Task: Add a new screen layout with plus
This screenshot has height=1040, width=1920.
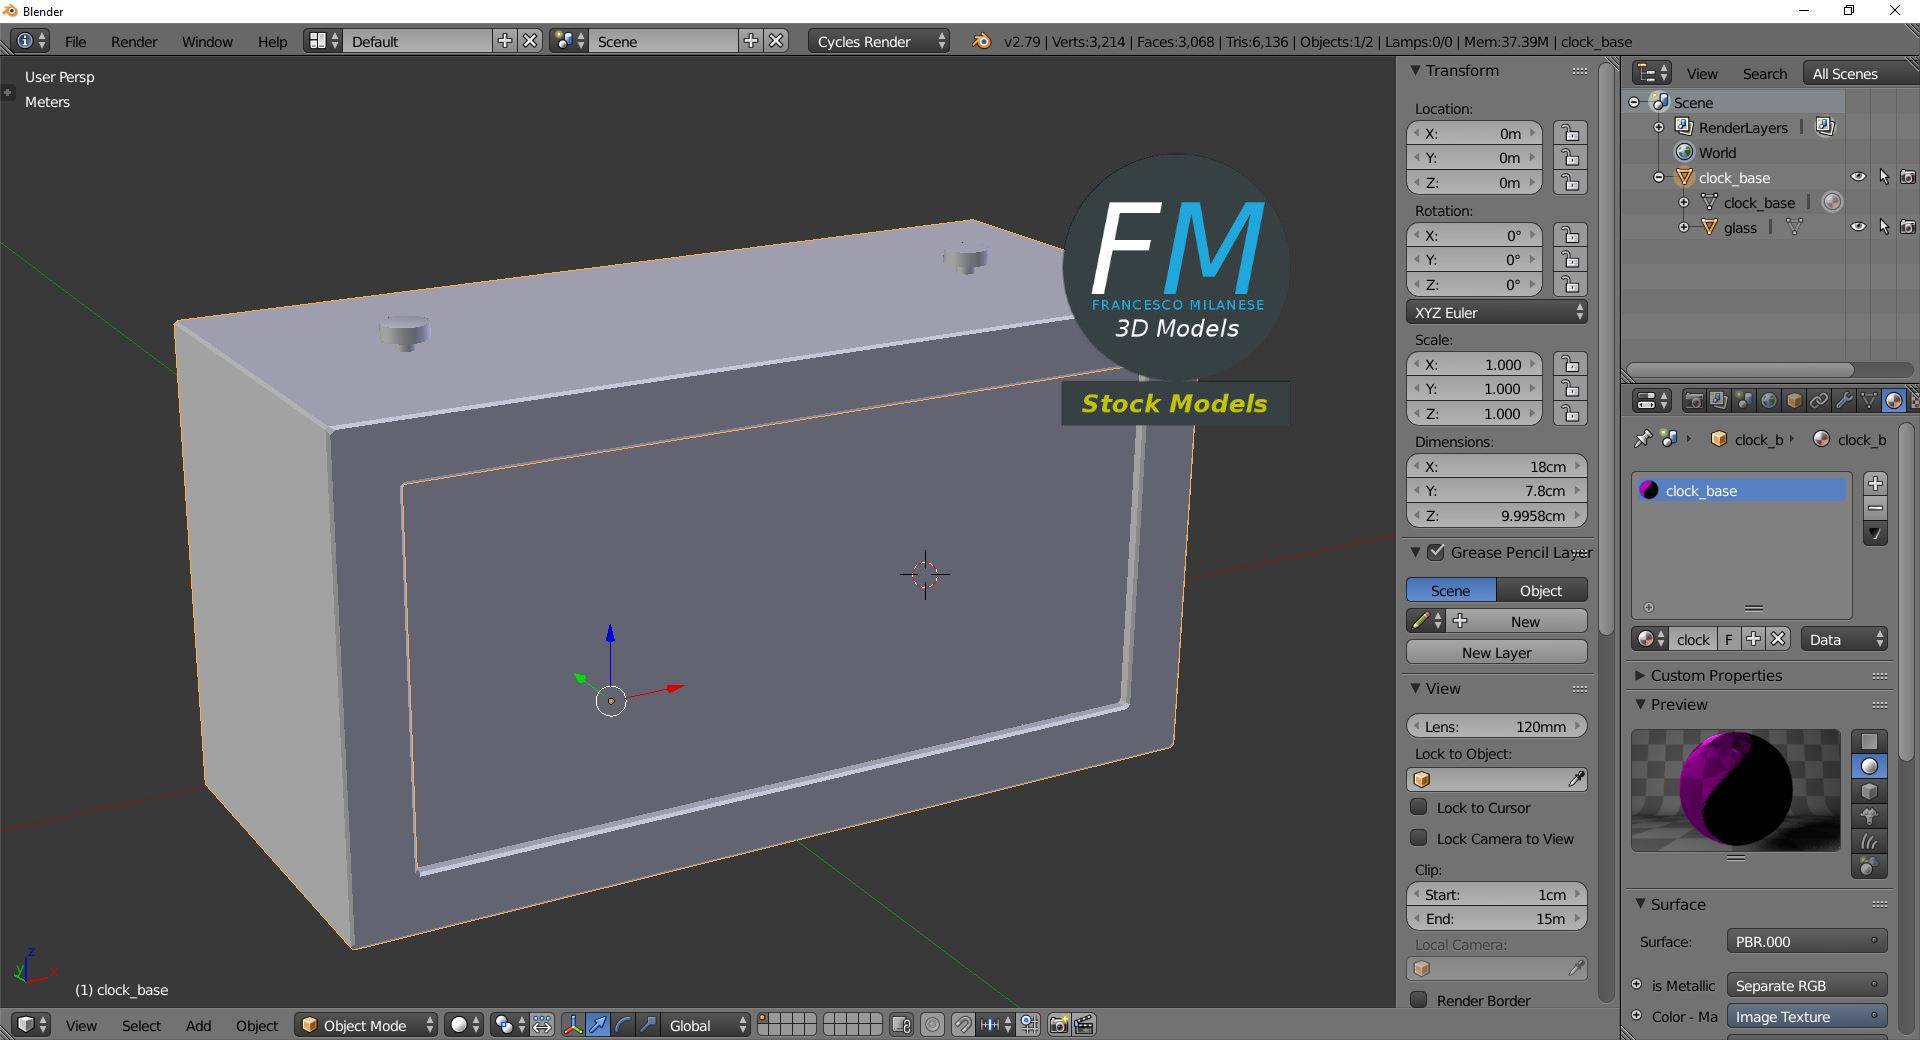Action: coord(505,41)
